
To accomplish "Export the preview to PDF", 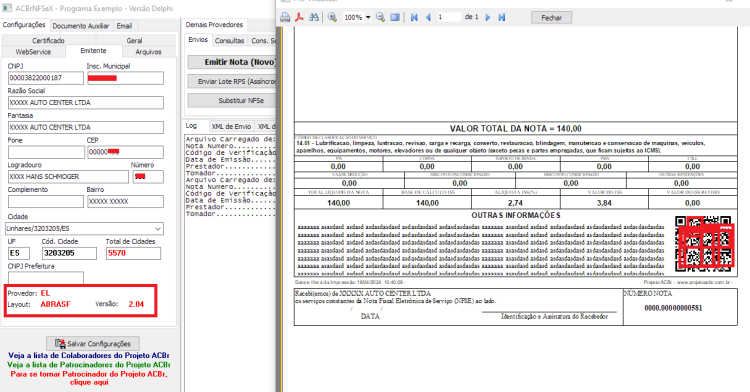I will pos(299,18).
